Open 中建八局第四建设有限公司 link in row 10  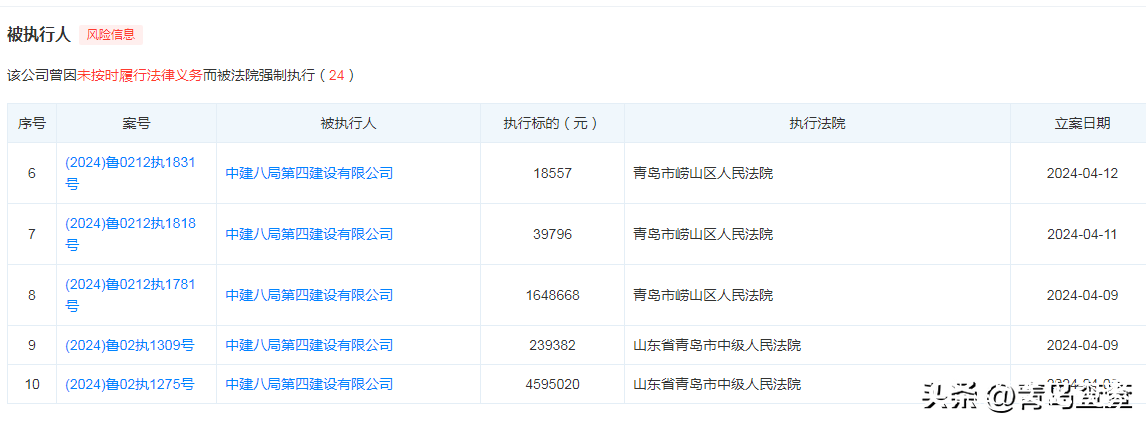point(309,384)
